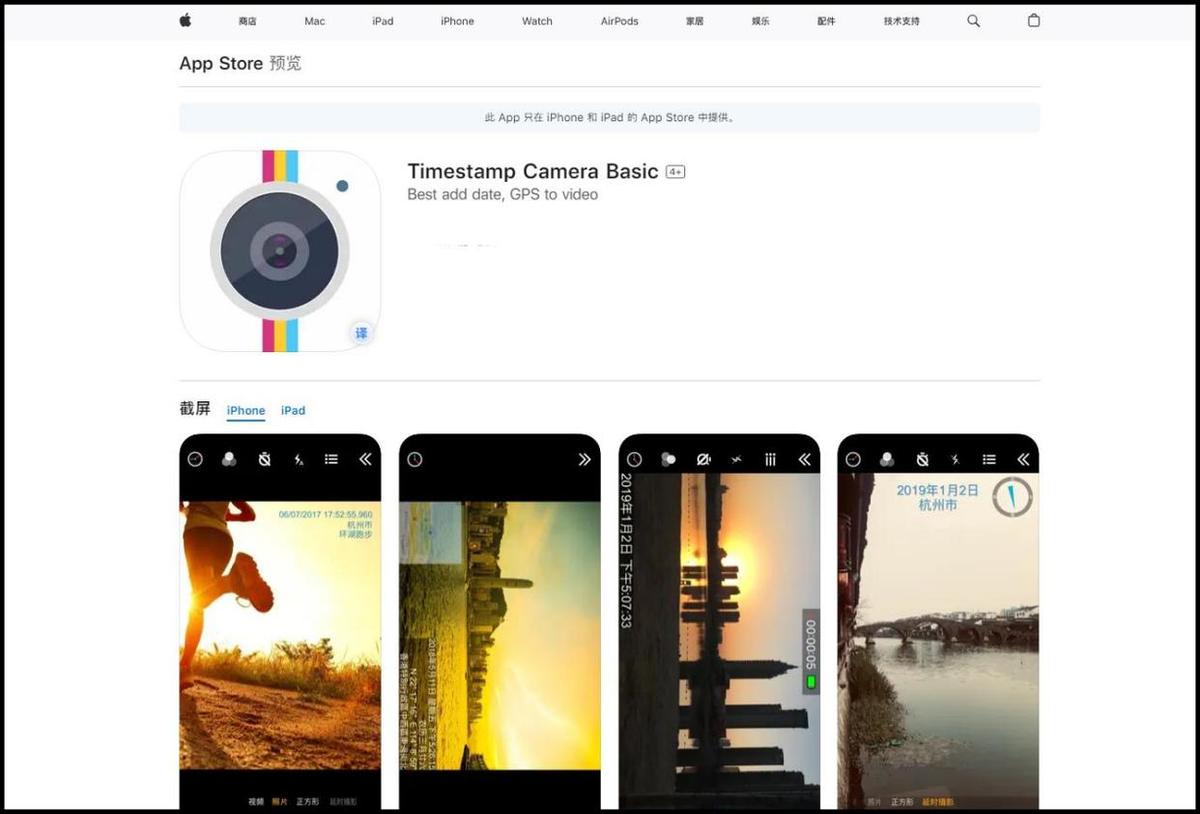Click the translate badge on app icon

(361, 333)
